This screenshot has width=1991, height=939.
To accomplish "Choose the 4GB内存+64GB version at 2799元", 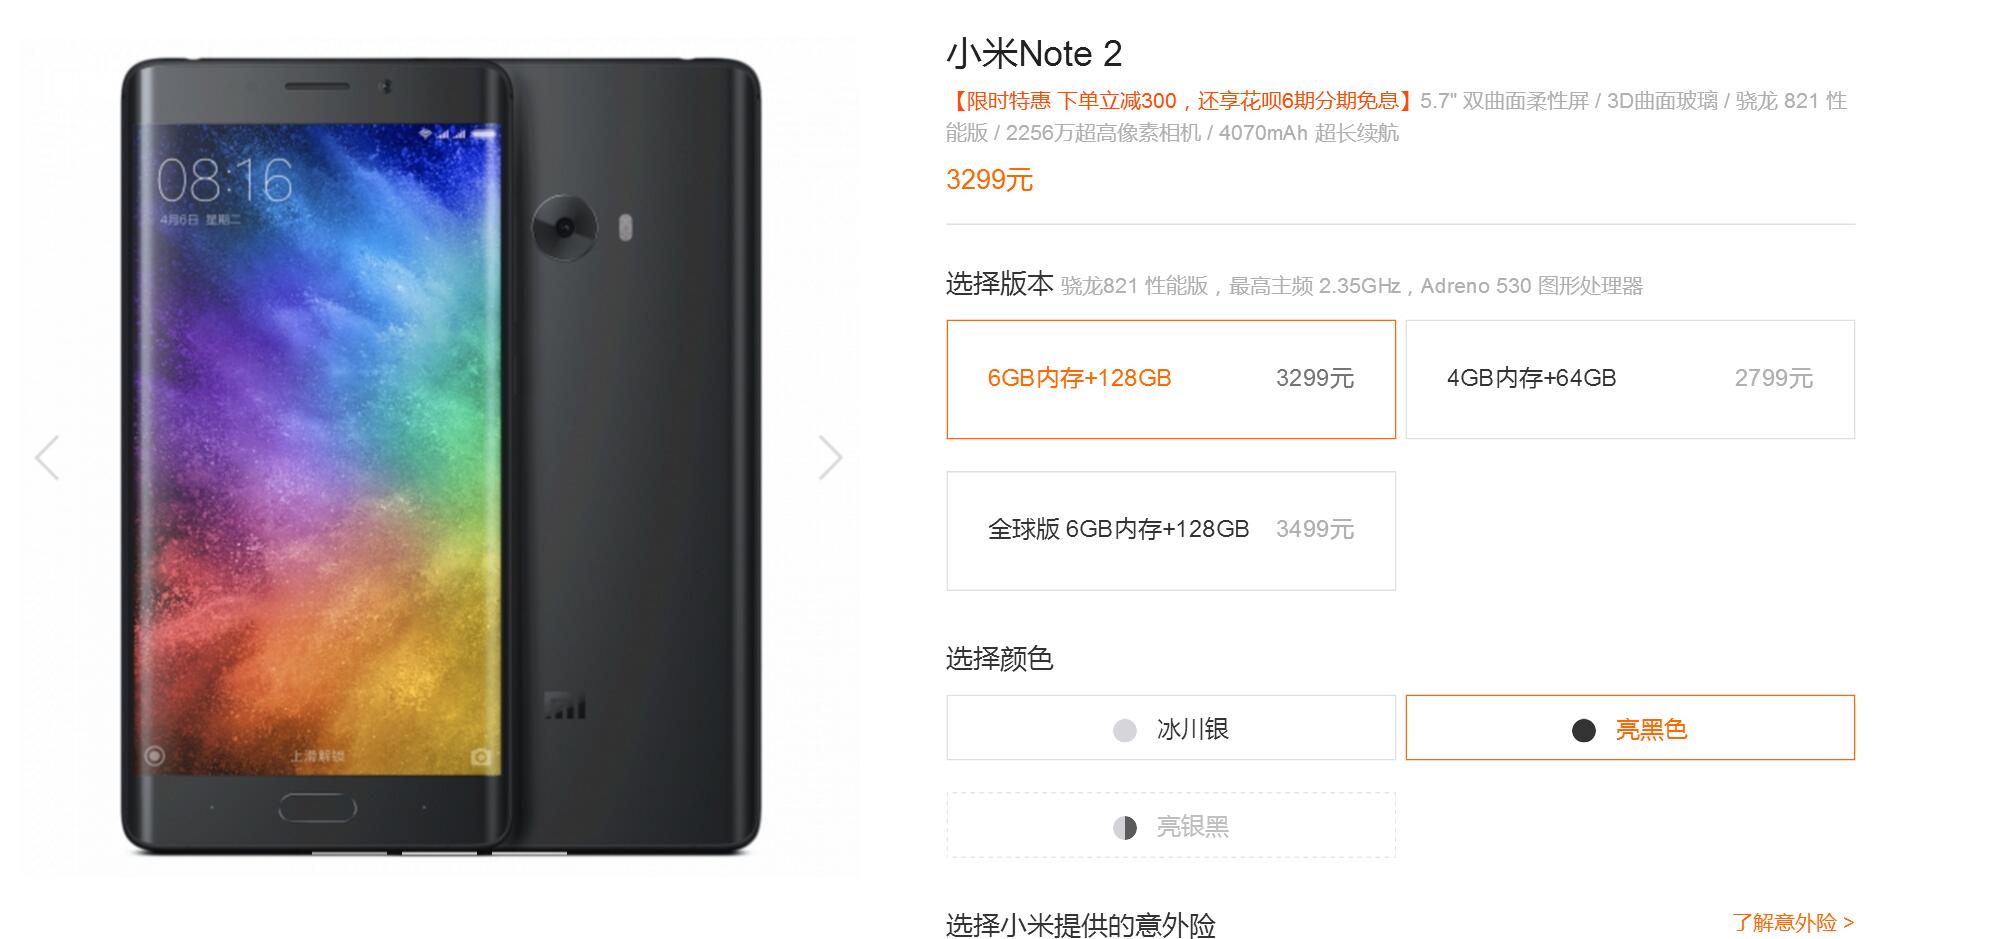I will pos(1630,379).
